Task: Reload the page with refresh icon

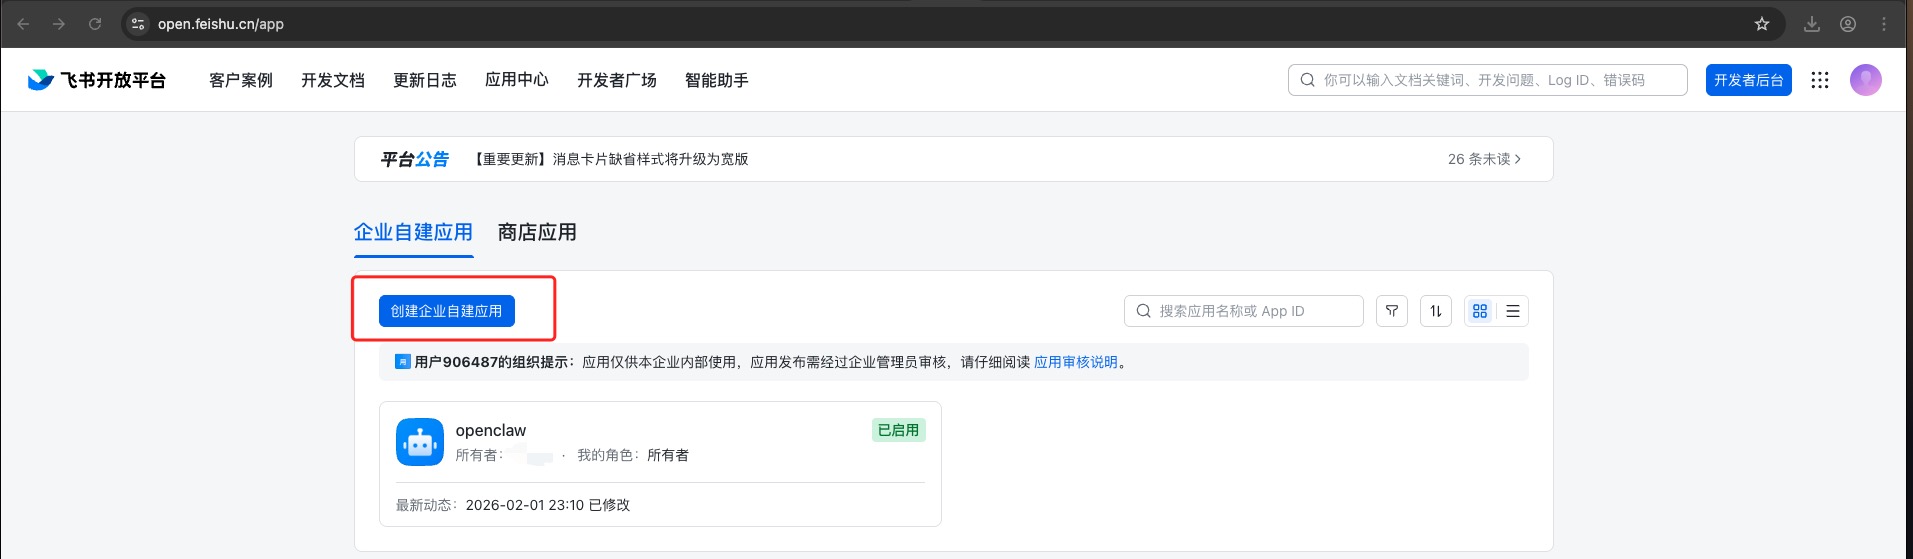Action: click(95, 24)
